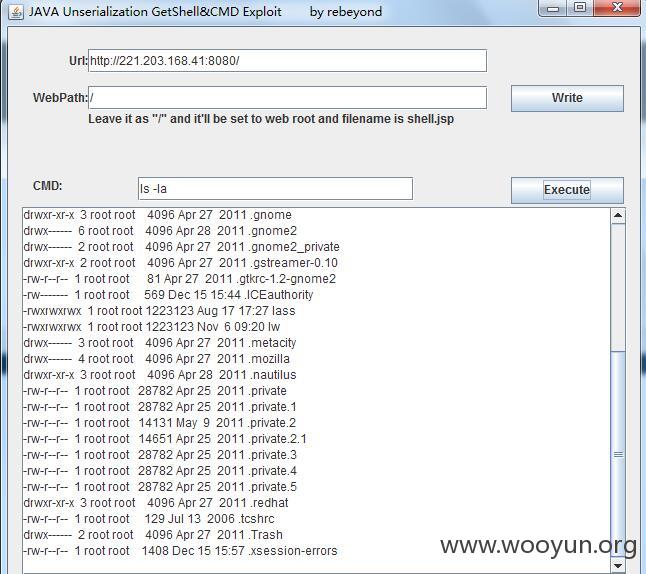This screenshot has height=574, width=646.
Task: Select the .private.4 output line
Action: pyautogui.click(x=160, y=471)
